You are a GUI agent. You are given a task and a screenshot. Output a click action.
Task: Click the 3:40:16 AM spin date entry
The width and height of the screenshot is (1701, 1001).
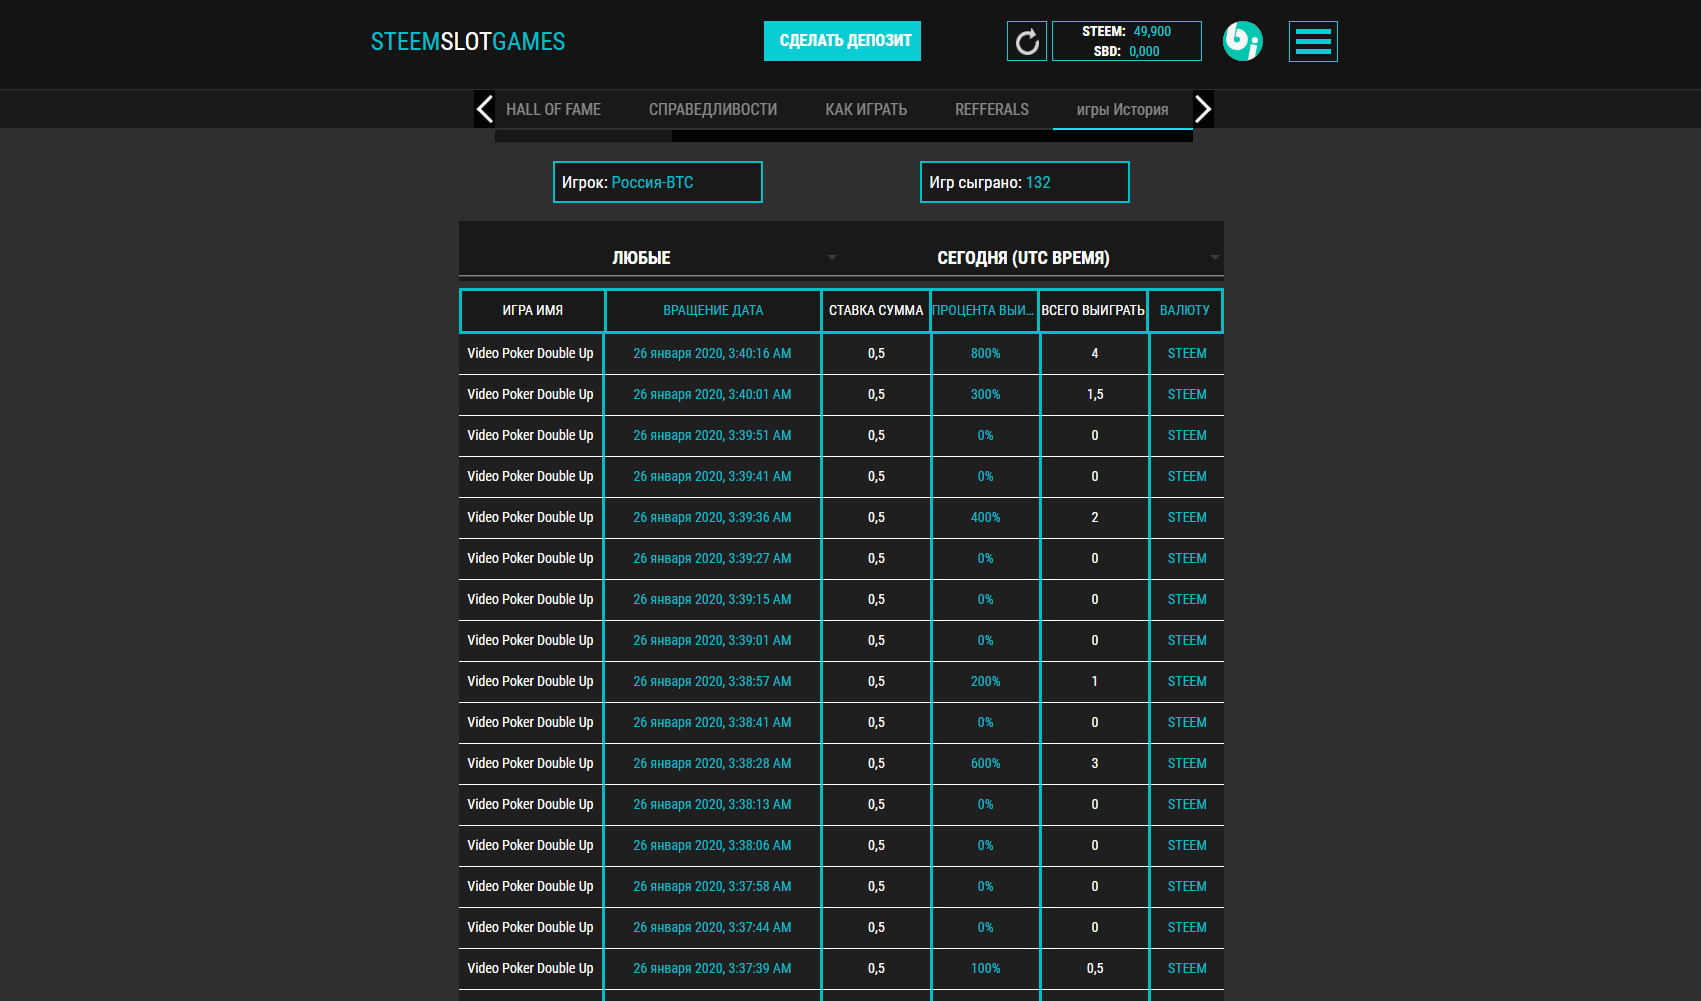[712, 354]
